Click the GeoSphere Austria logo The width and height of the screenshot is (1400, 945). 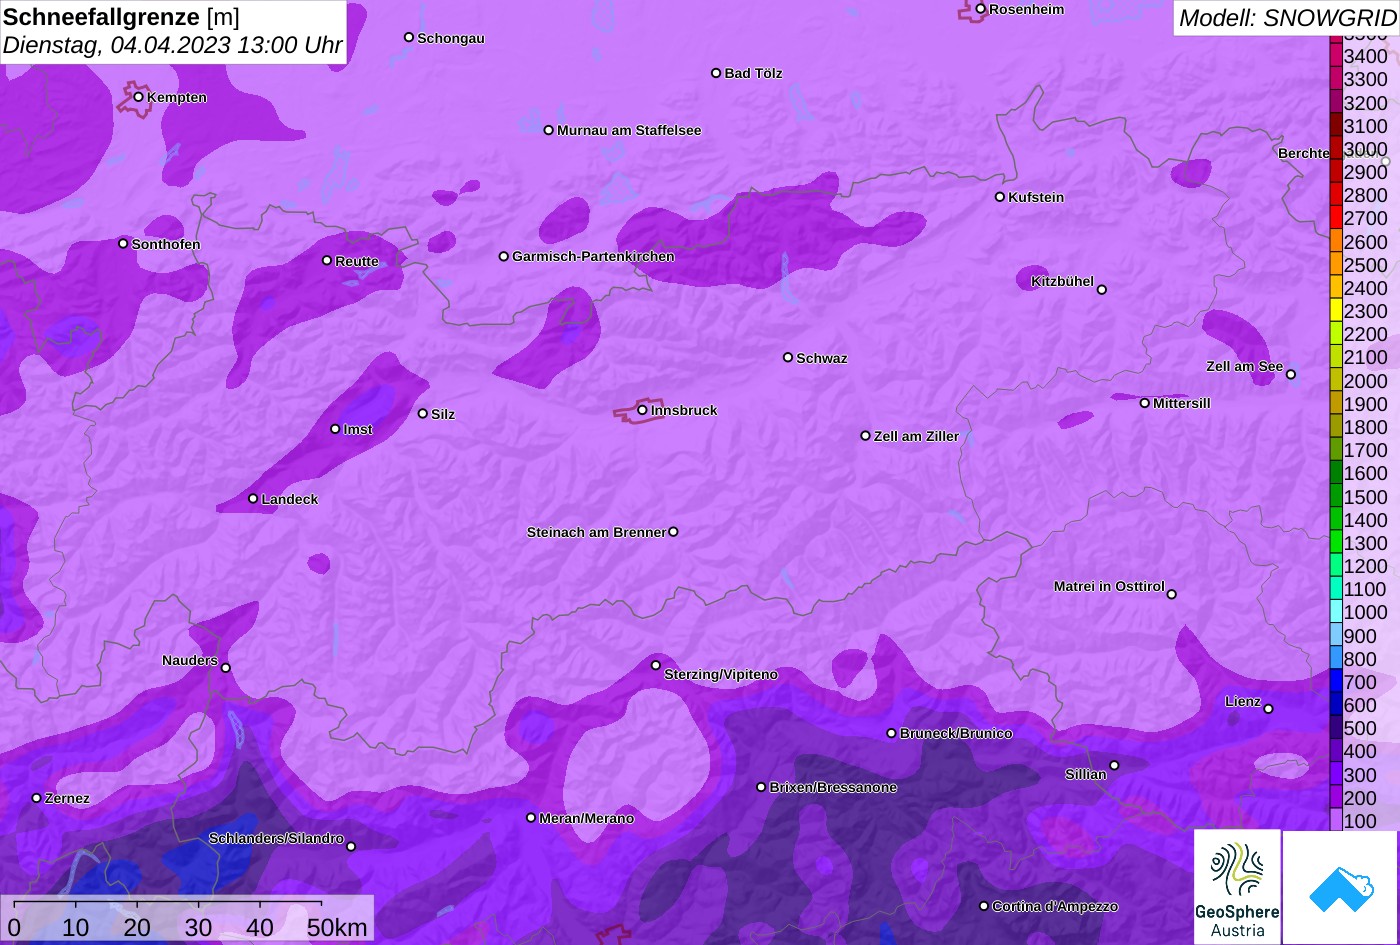(1237, 887)
